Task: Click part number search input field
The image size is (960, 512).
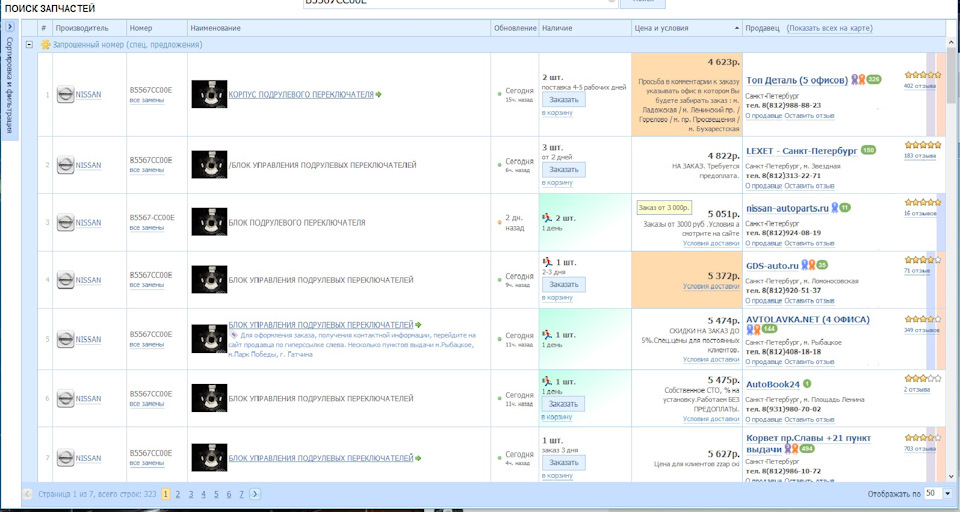Action: coord(460,3)
